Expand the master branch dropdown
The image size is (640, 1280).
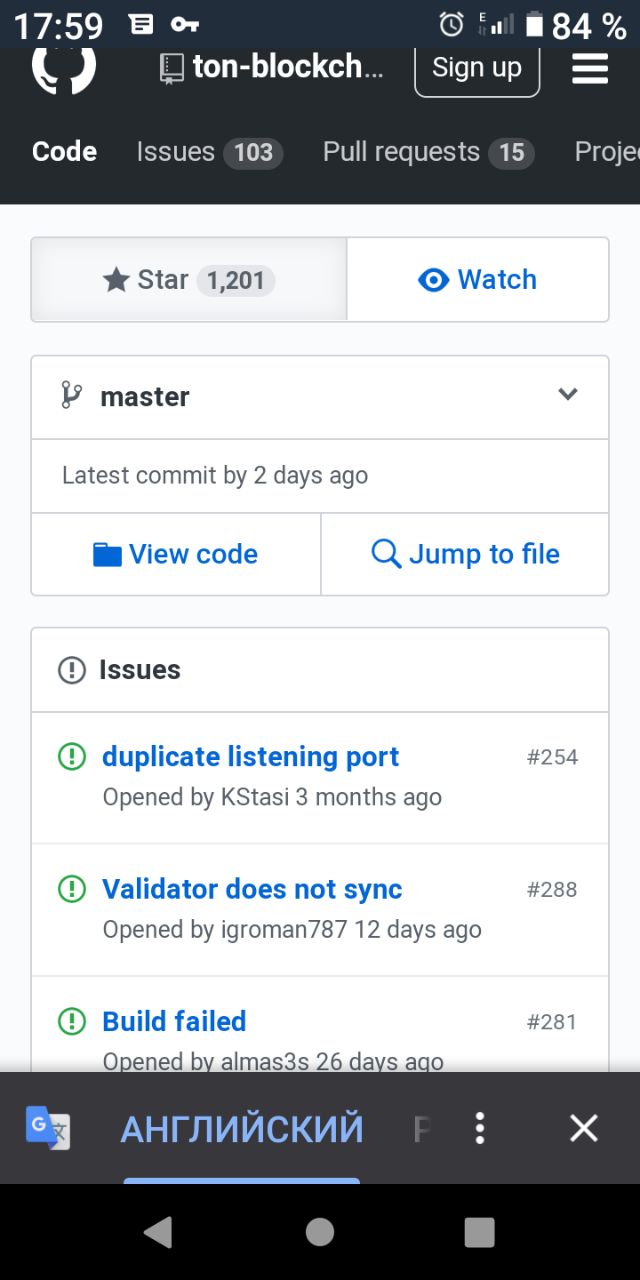tap(320, 397)
